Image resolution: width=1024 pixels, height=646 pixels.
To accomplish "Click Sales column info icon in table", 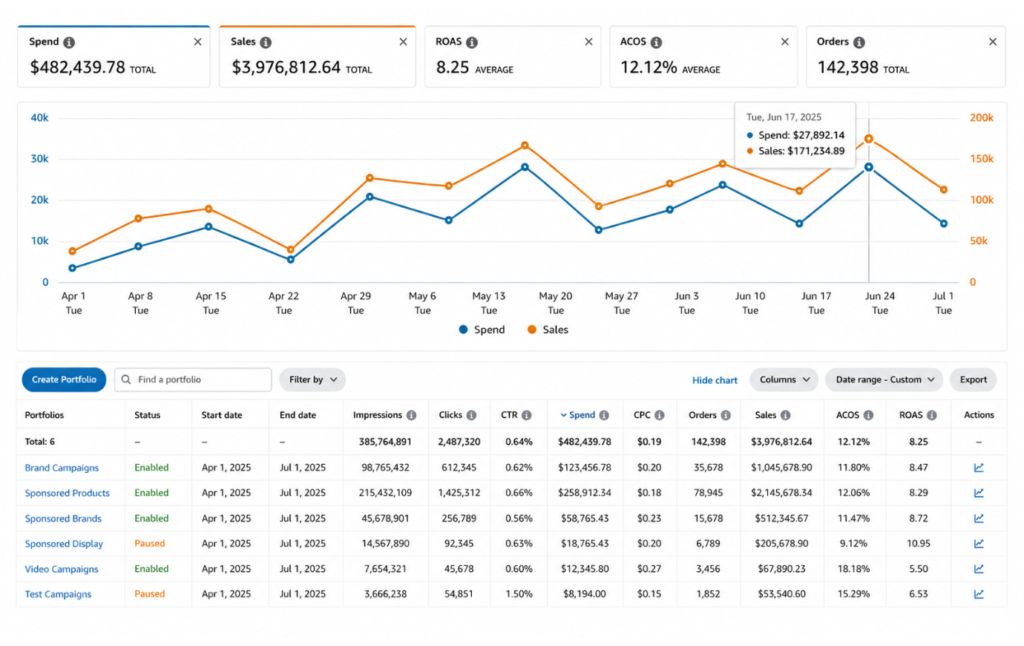I will coord(786,415).
